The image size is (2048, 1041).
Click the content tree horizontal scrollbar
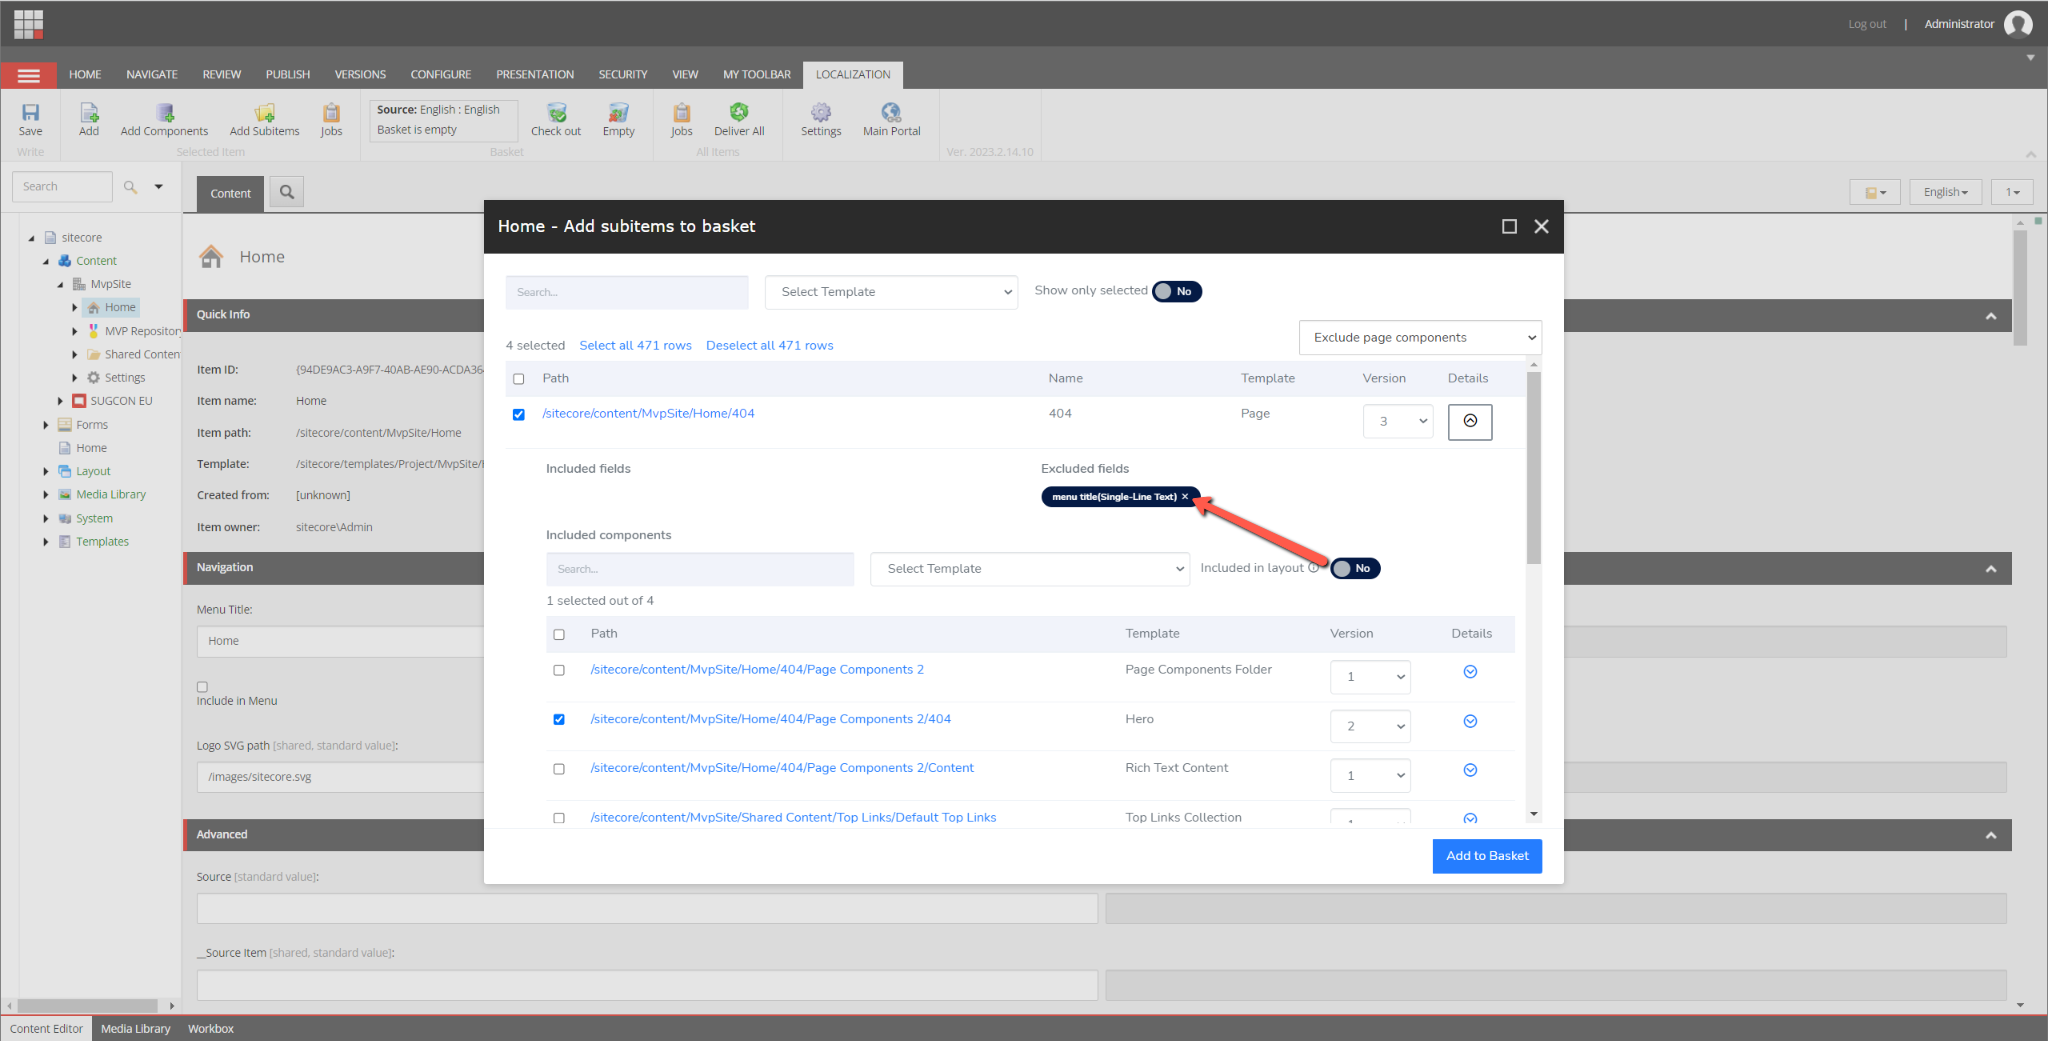tap(88, 1006)
